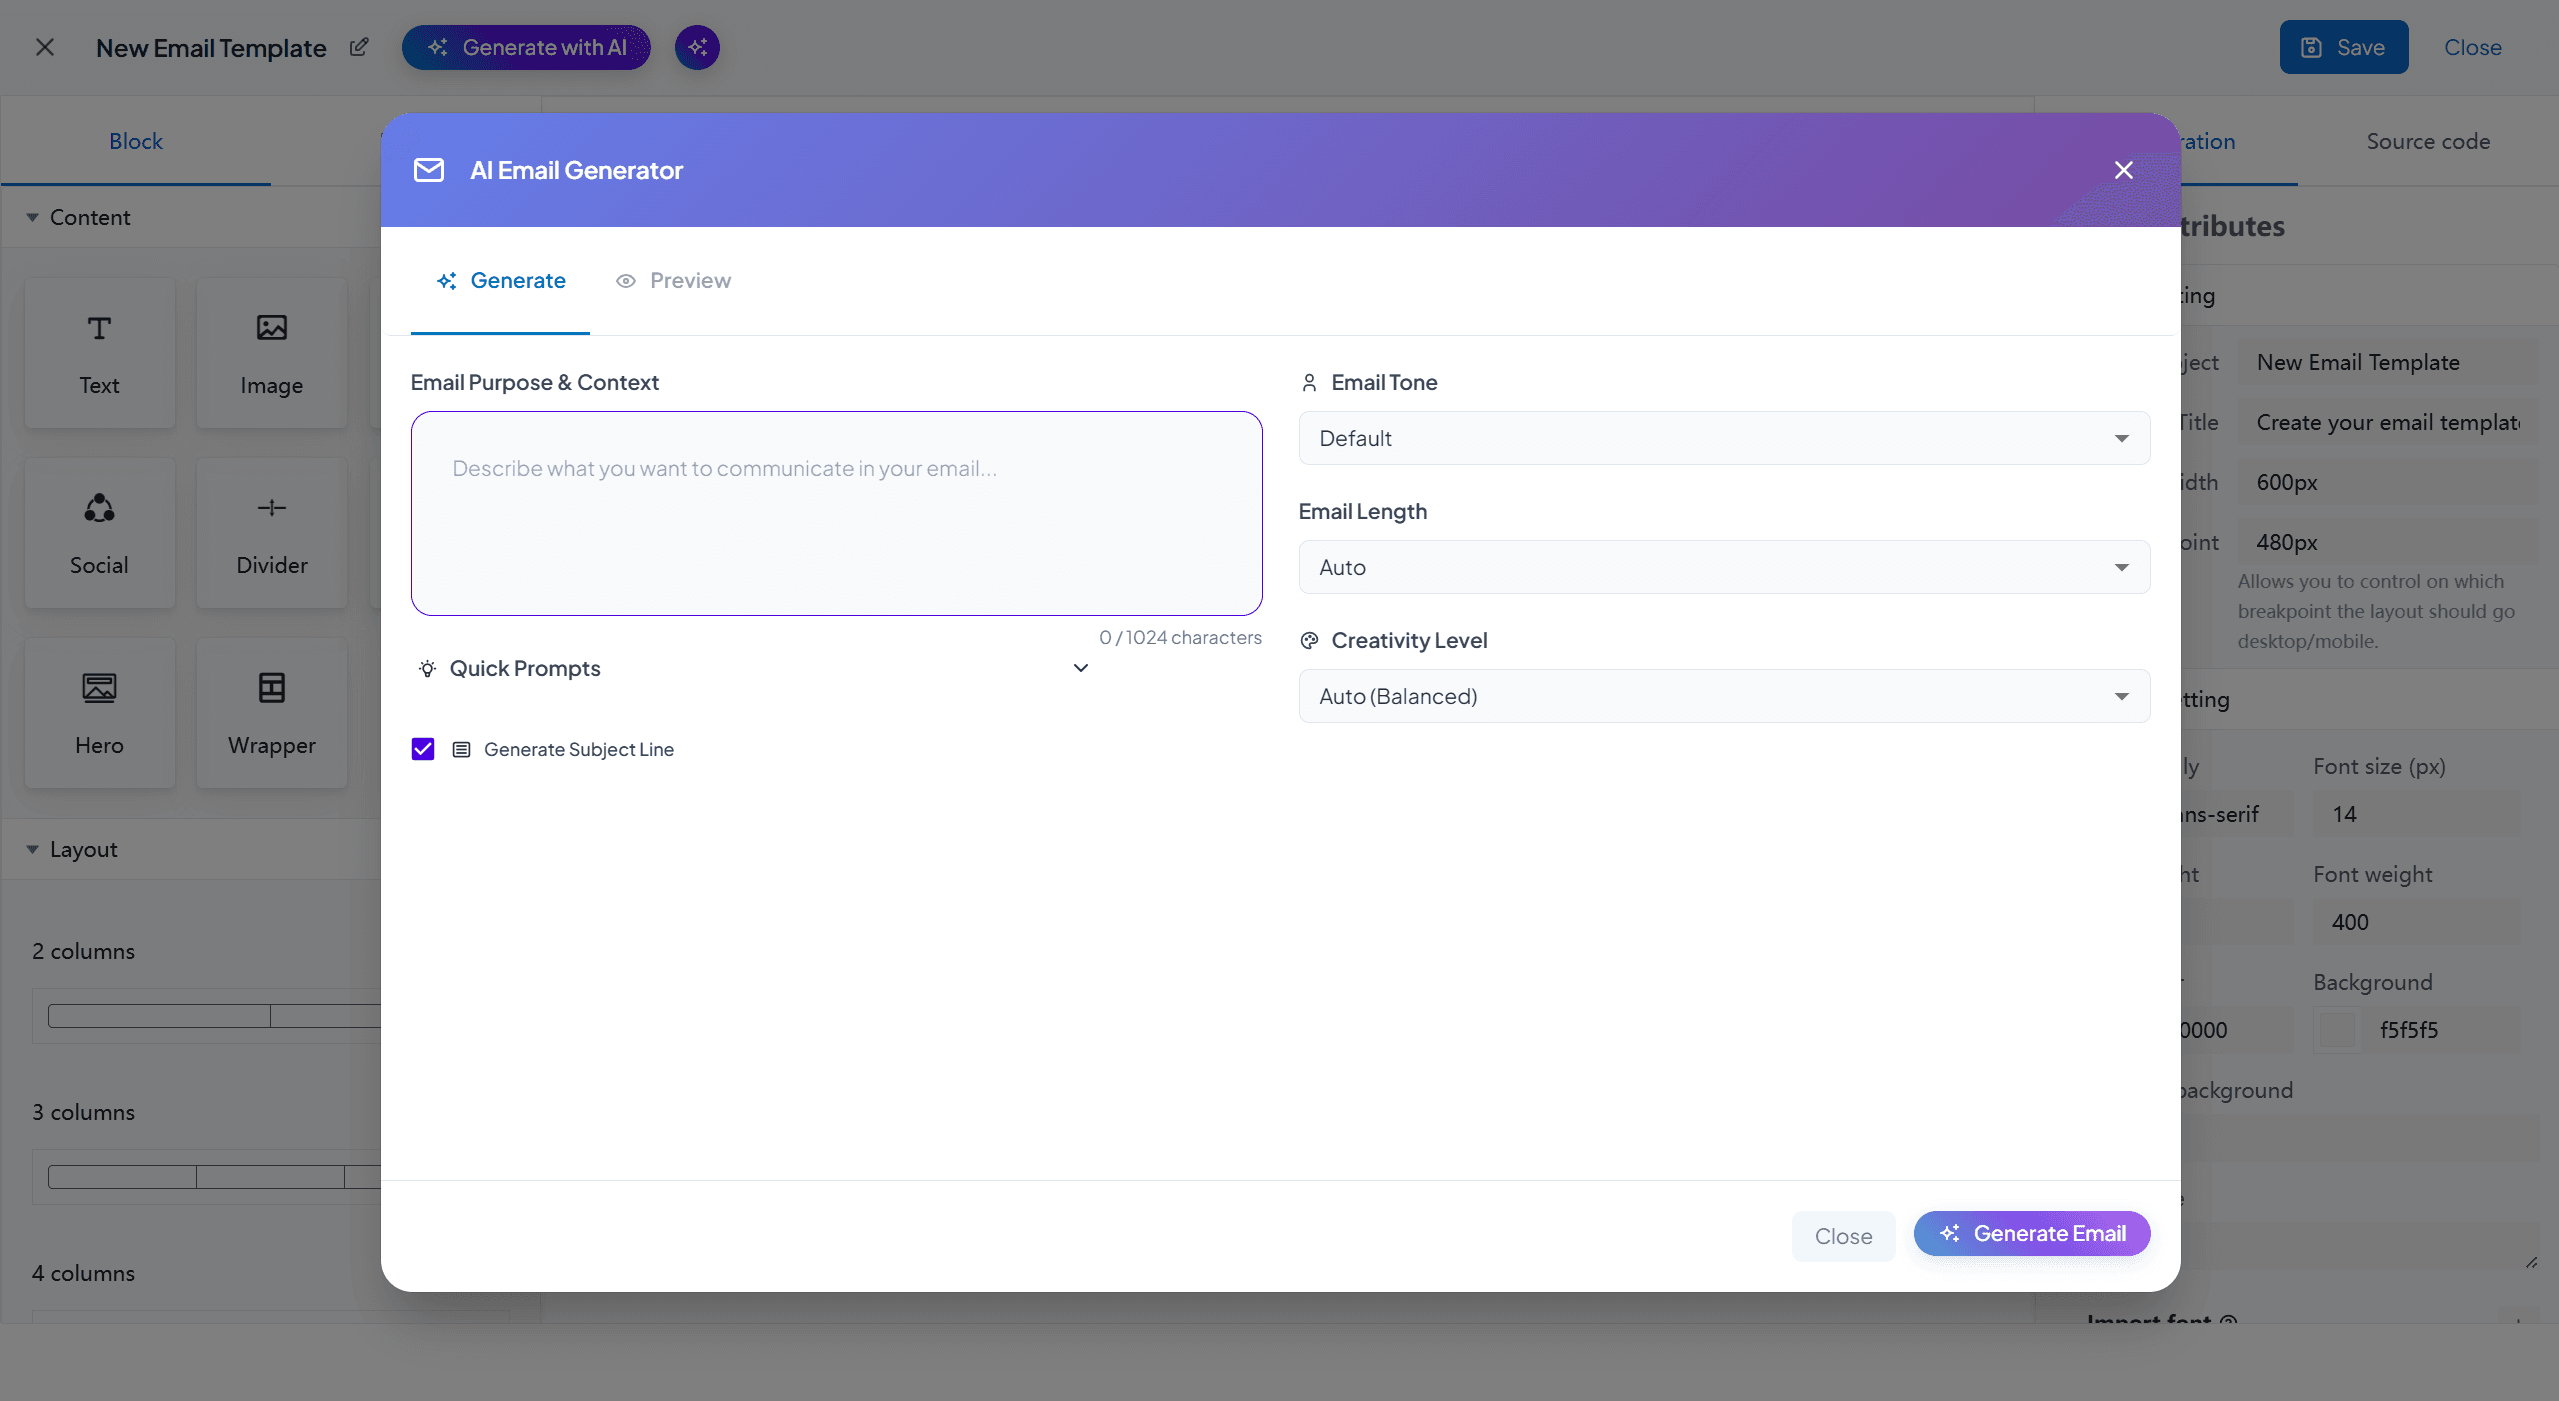Open the Creativity Level dropdown
The image size is (2559, 1401).
[x=1723, y=696]
